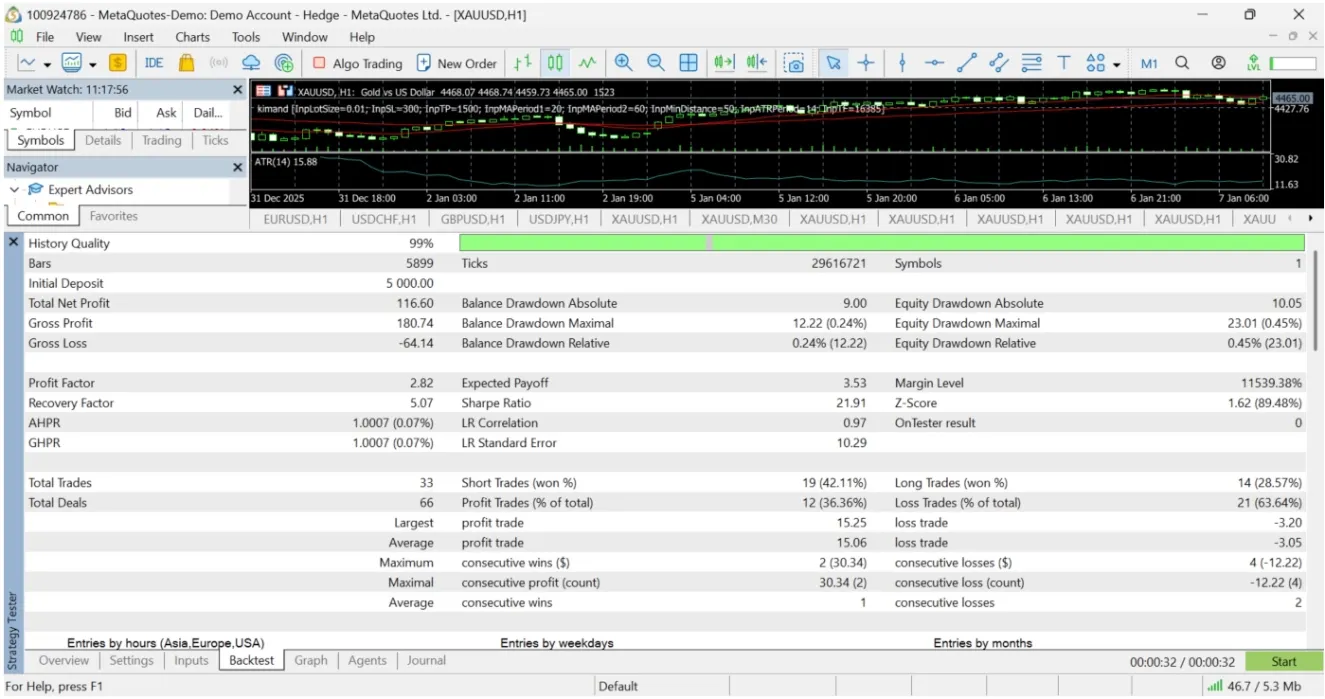Switch chart to line chart mode

point(587,63)
